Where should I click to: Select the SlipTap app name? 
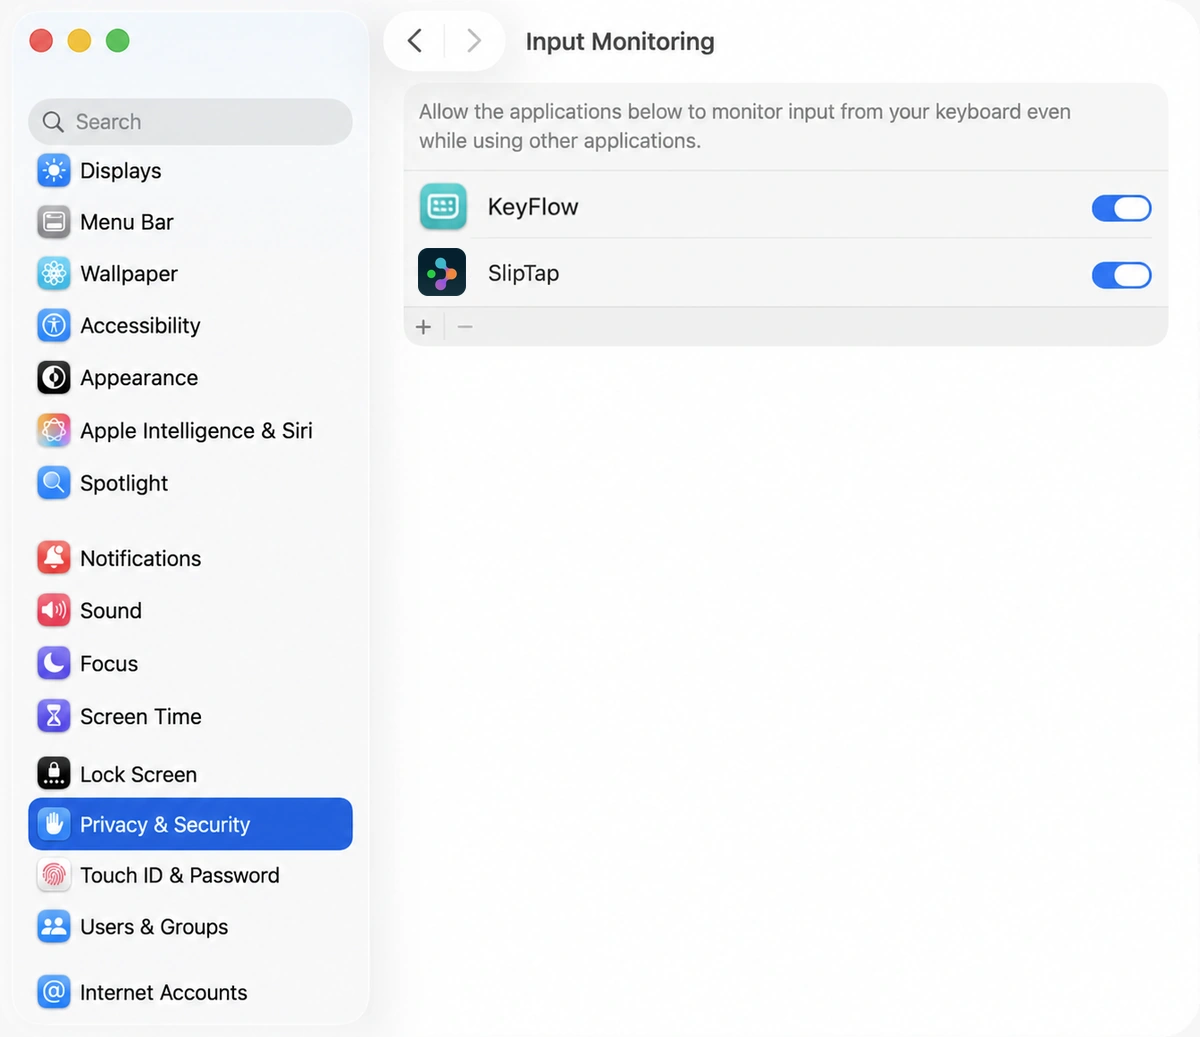coord(523,273)
